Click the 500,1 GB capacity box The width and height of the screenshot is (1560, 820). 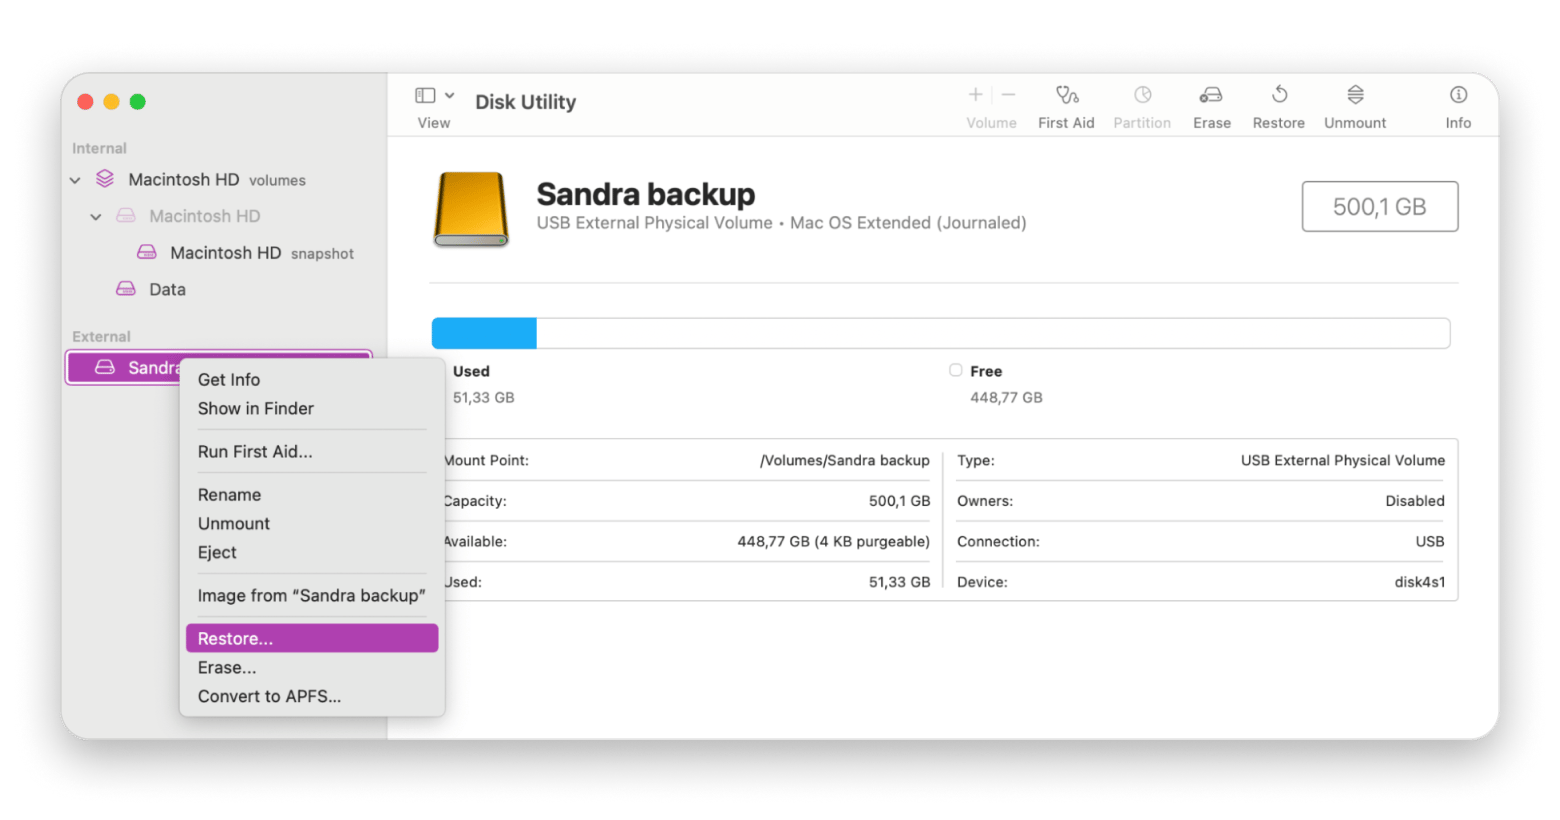[1379, 207]
